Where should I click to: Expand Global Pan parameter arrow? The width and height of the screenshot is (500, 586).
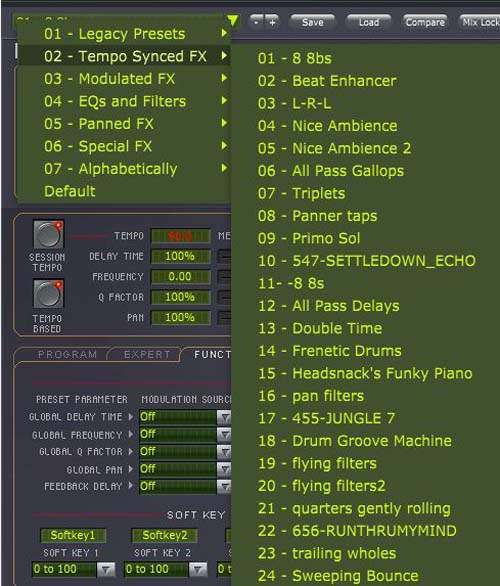point(131,469)
